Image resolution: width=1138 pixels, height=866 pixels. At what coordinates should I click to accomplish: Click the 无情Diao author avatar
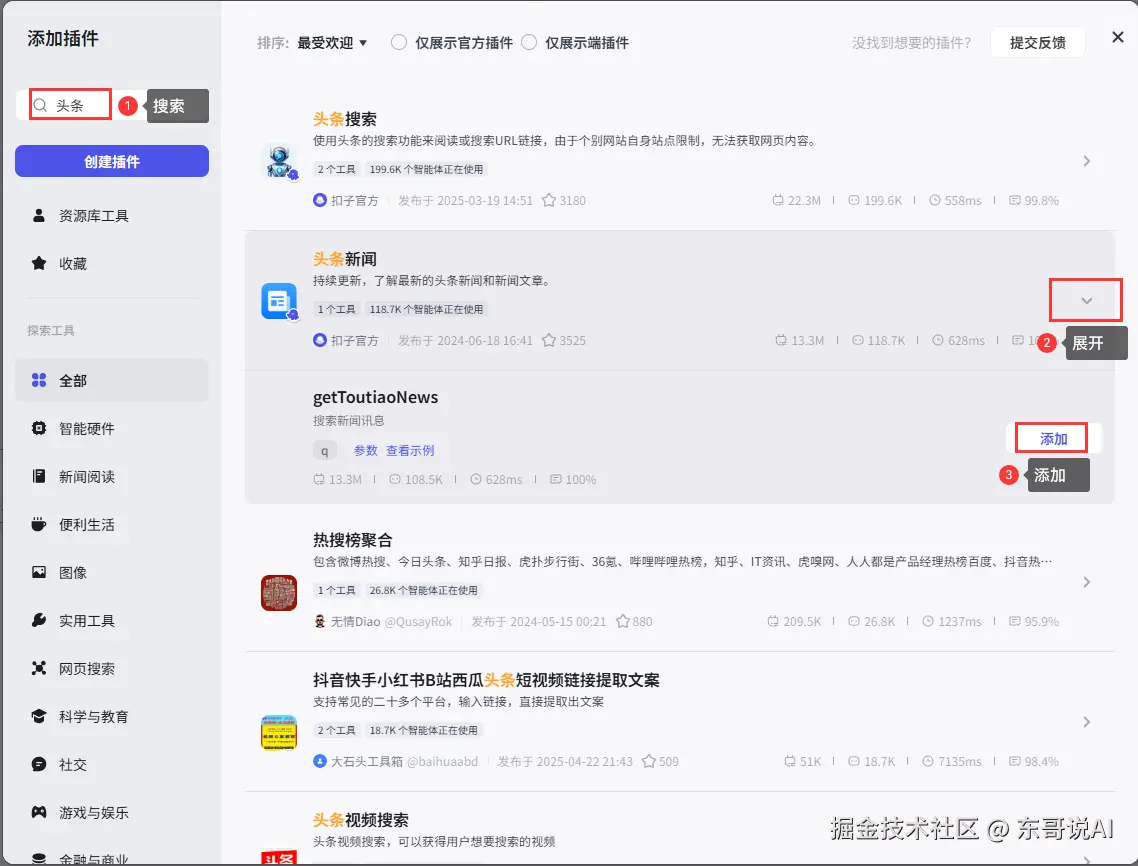tap(320, 621)
